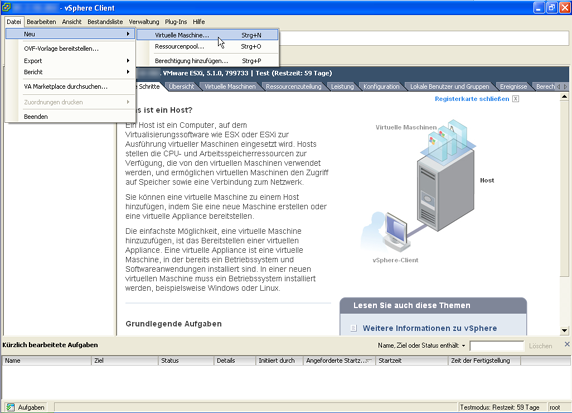572x413 pixels.
Task: Open the Datei menu
Action: (x=14, y=22)
